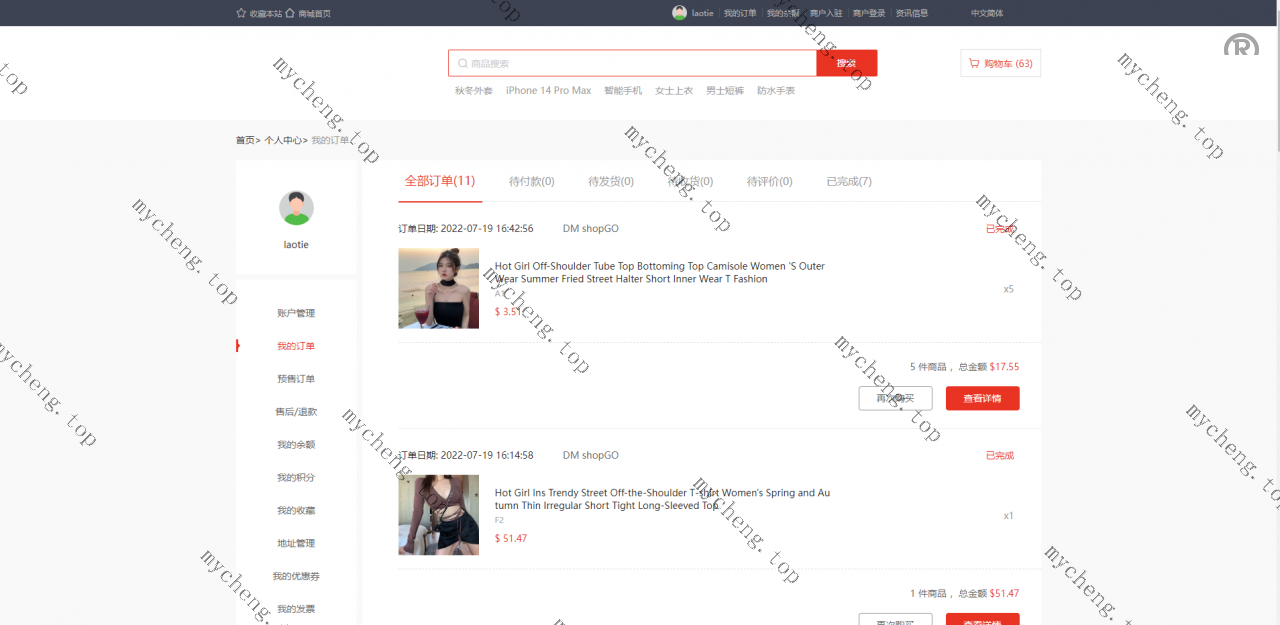Click 再次购买 for the first order
Screen dimensions: 1280x625
tap(895, 398)
